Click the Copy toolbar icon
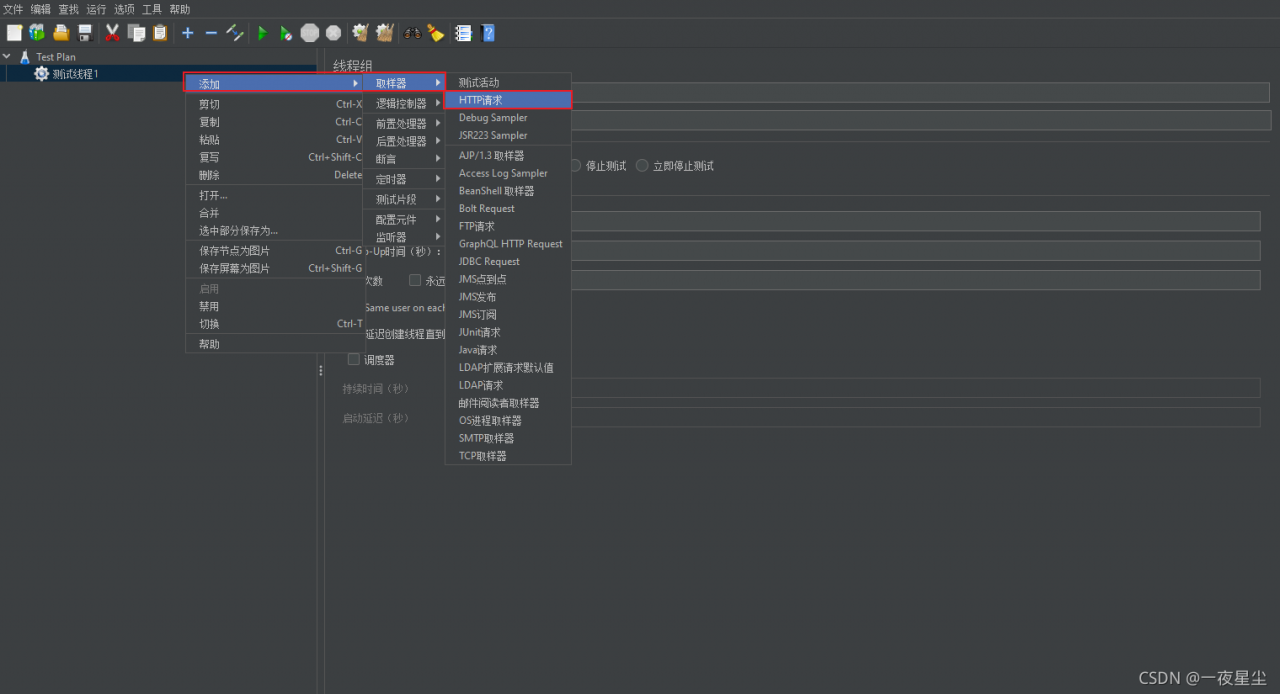The height and width of the screenshot is (694, 1280). (x=136, y=33)
